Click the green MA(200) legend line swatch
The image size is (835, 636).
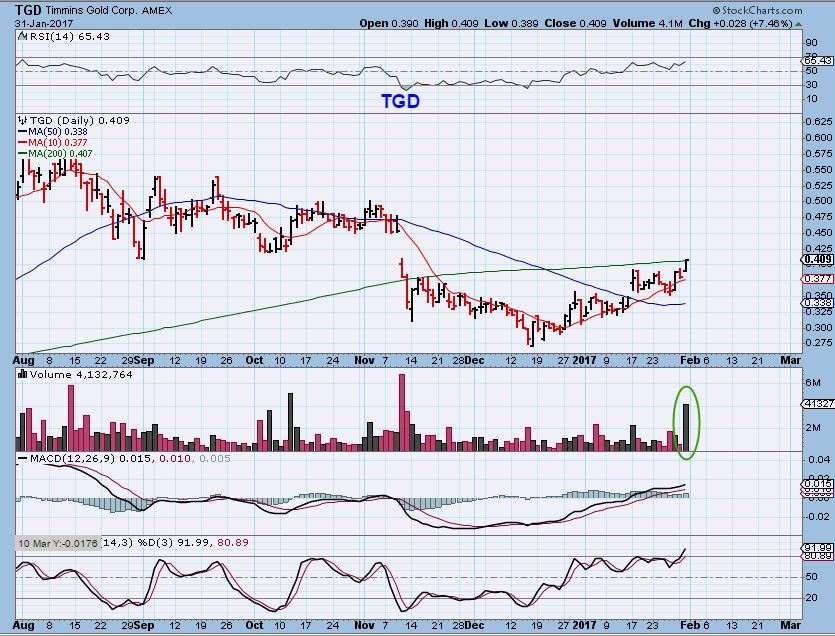[x=22, y=153]
